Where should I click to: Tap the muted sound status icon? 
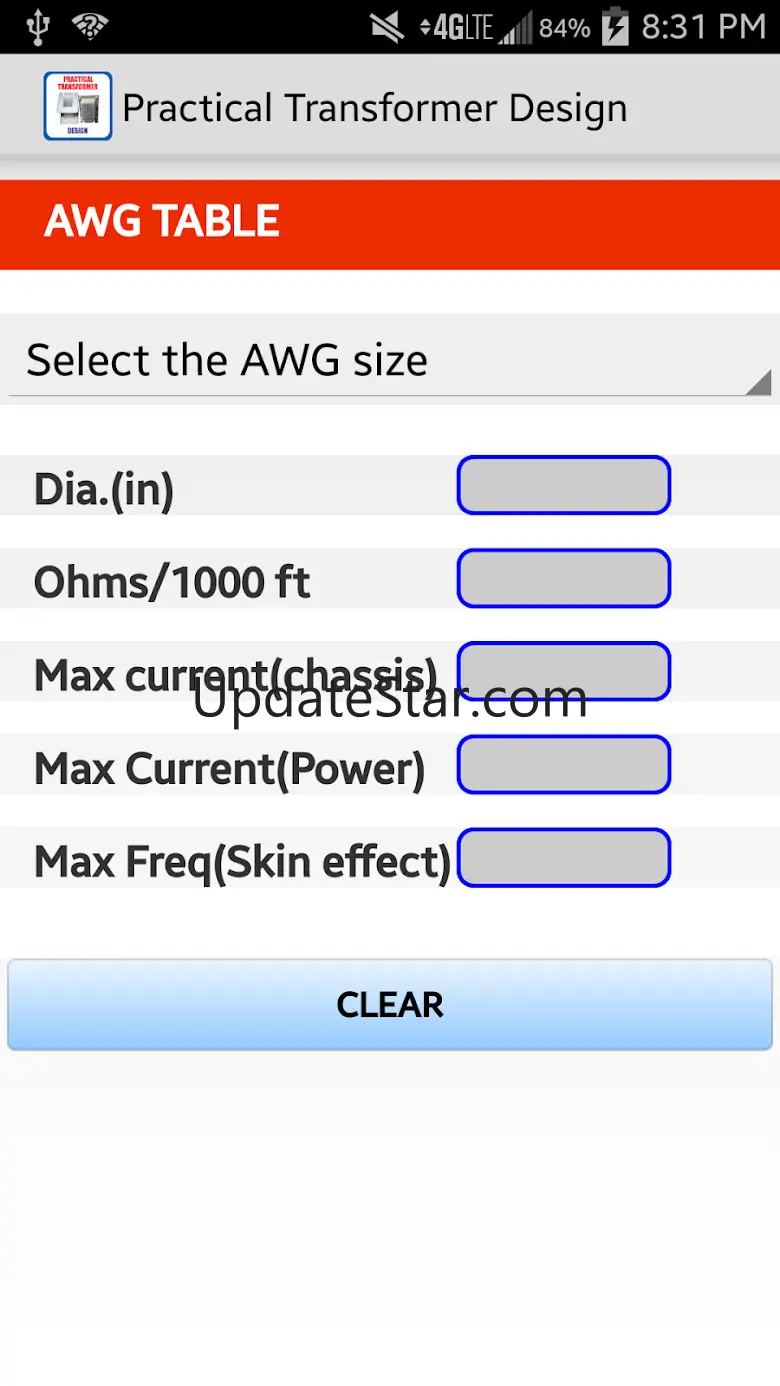[x=388, y=28]
